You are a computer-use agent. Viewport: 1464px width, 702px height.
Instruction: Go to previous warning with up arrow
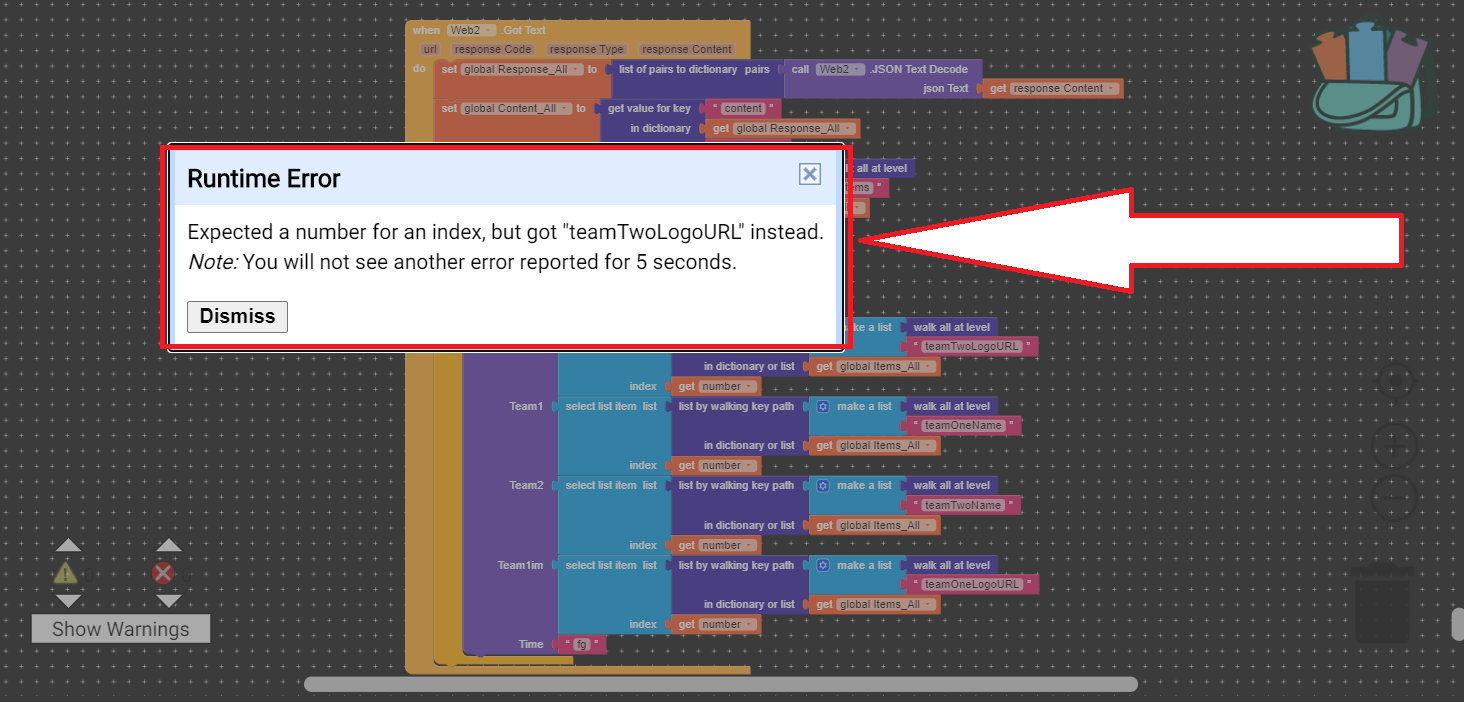(x=67, y=545)
